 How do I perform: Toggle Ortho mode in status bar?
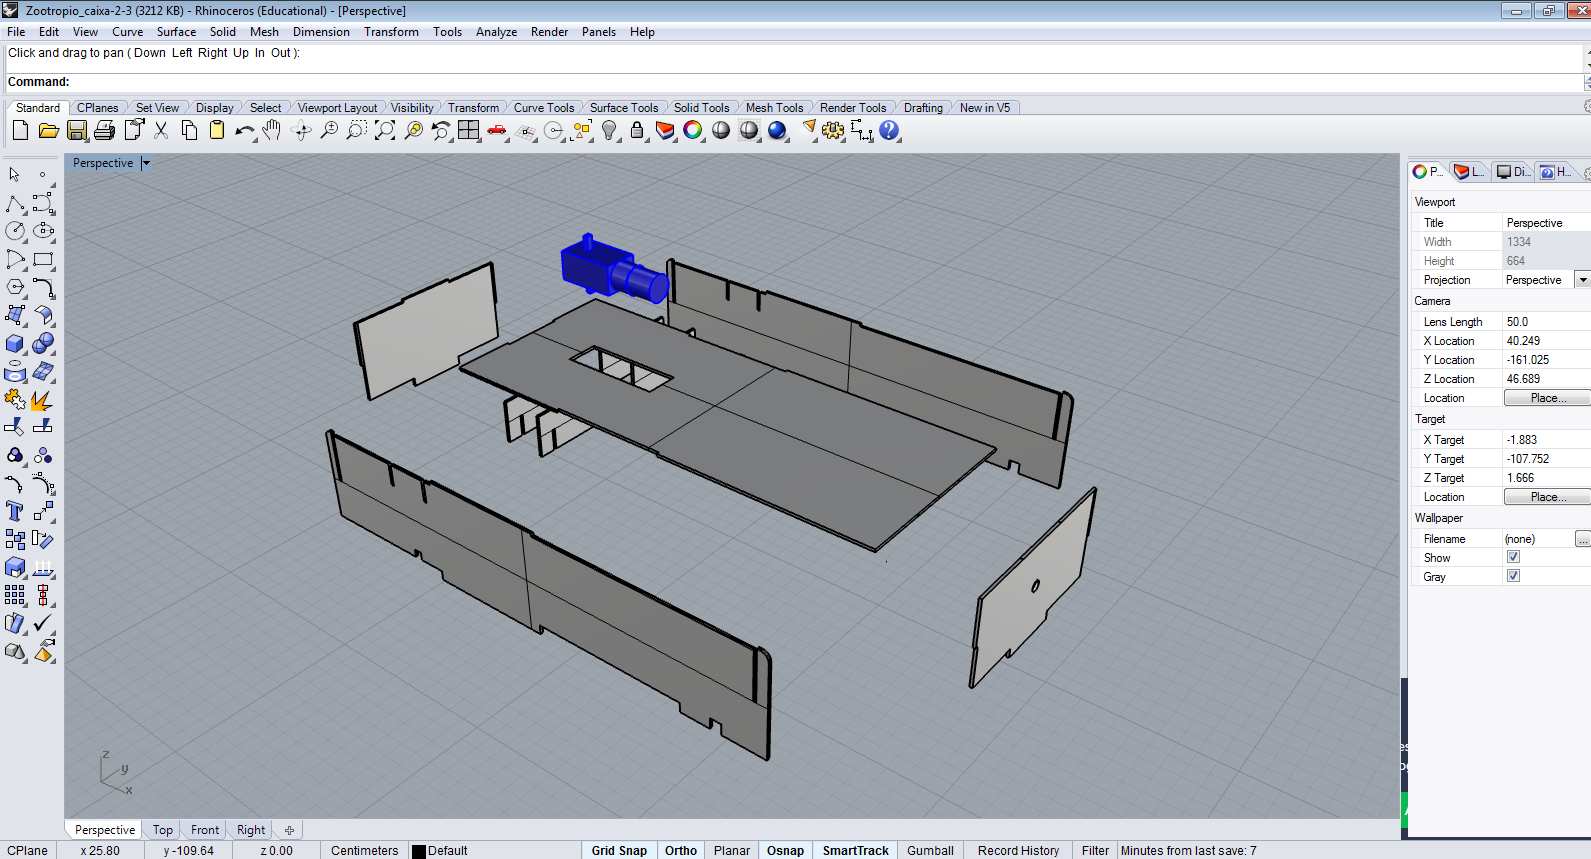tap(681, 850)
